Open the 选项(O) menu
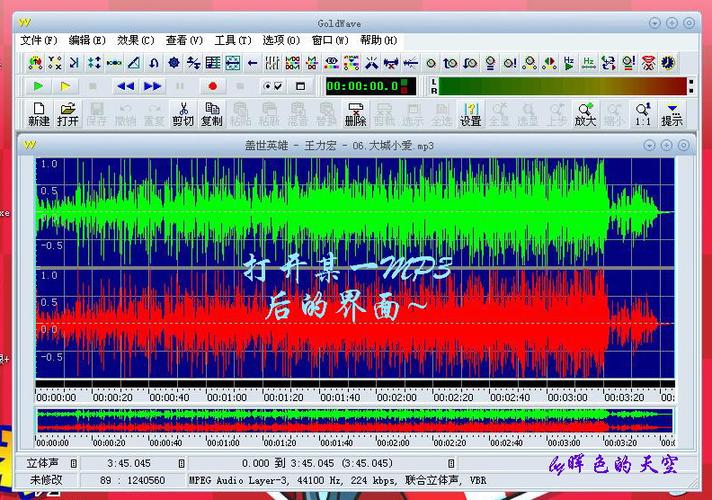The height and width of the screenshot is (500, 712). pos(282,40)
